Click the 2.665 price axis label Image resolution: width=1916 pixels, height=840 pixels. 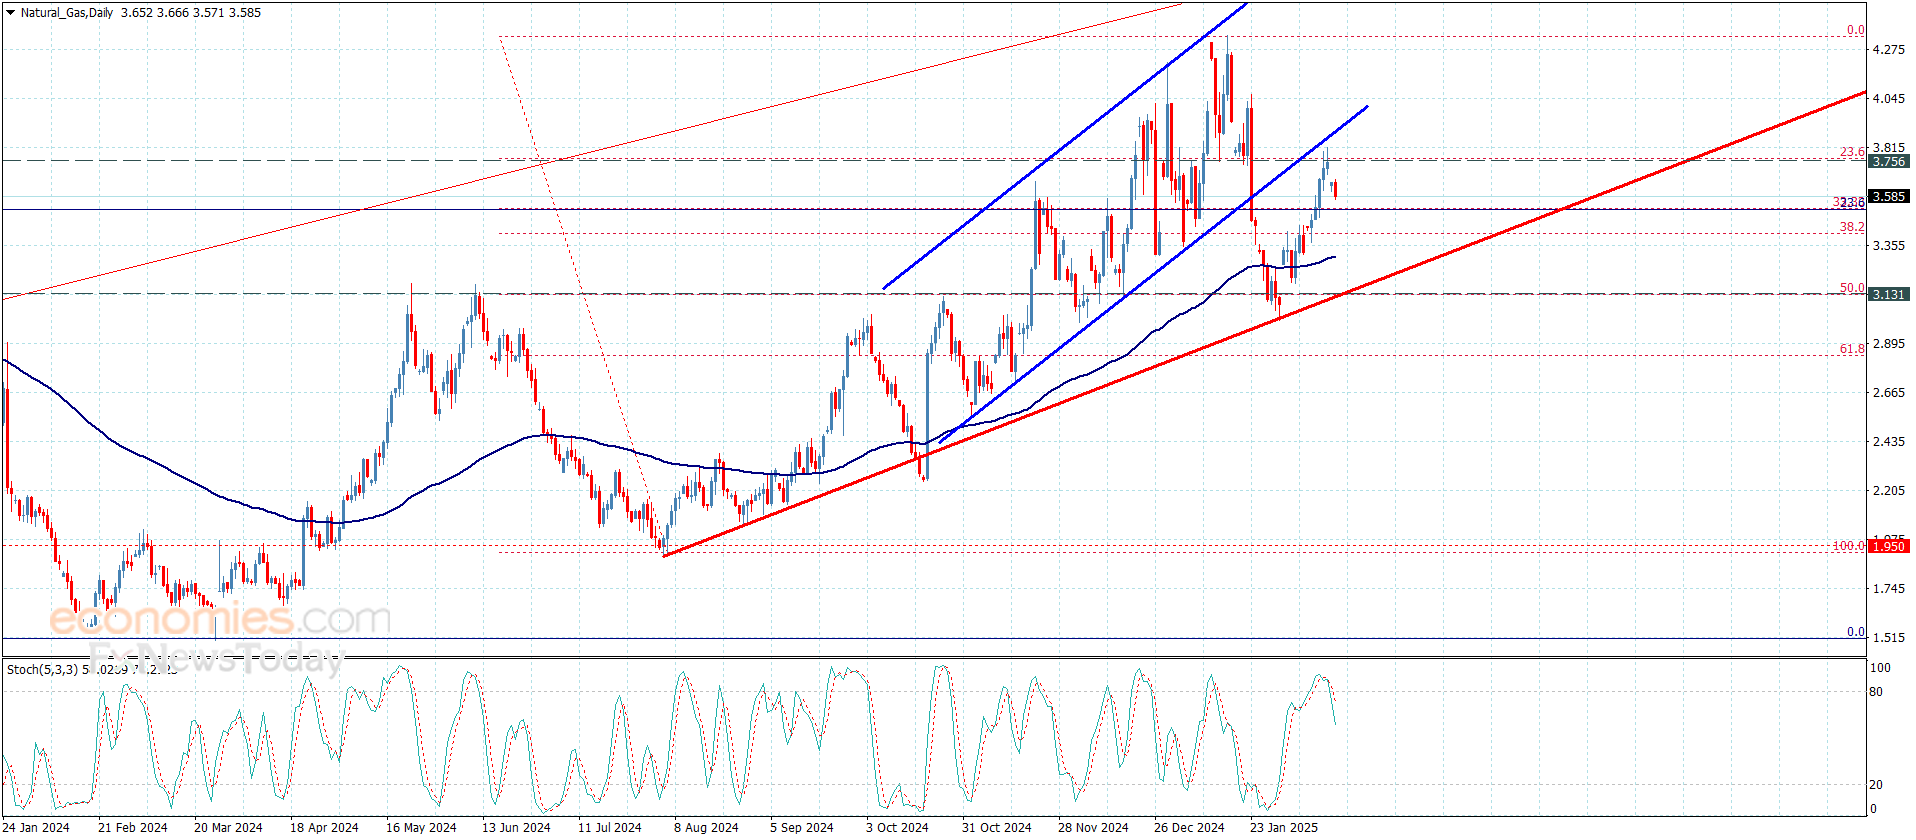click(x=1889, y=393)
